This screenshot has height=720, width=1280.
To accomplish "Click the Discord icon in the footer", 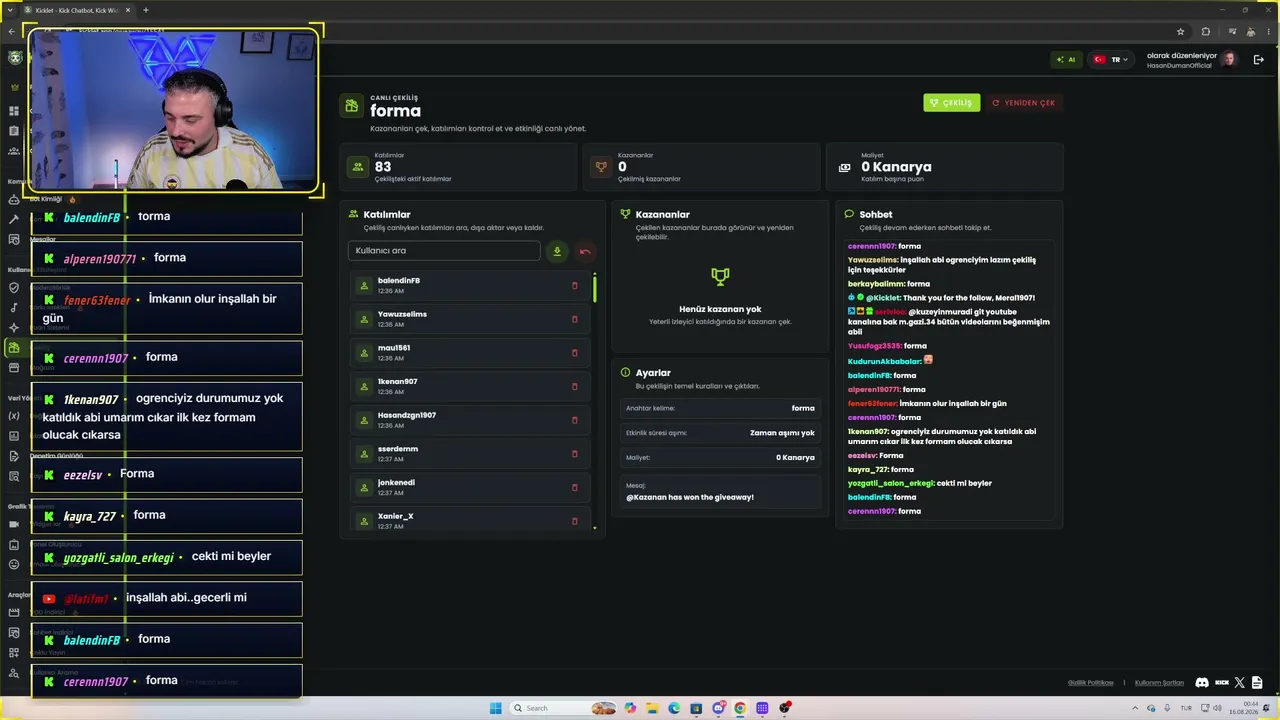I will 1202,683.
